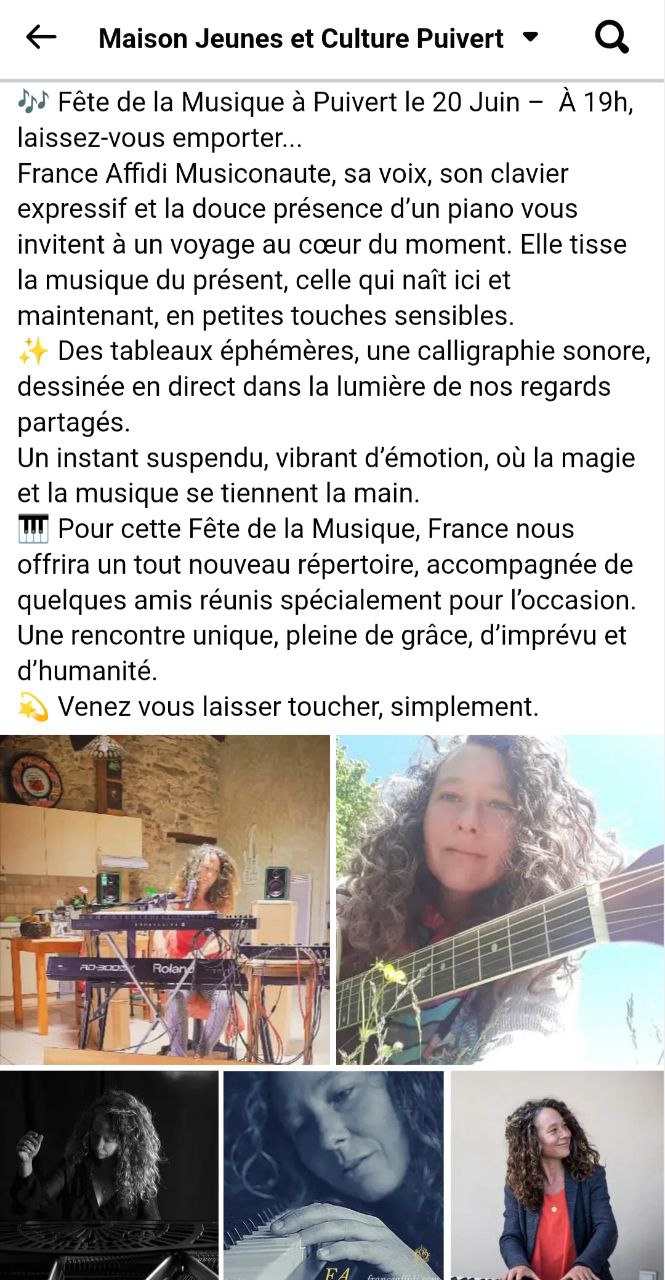Open search with the magnifier icon
Viewport: 665px width, 1280px height.
pos(611,38)
